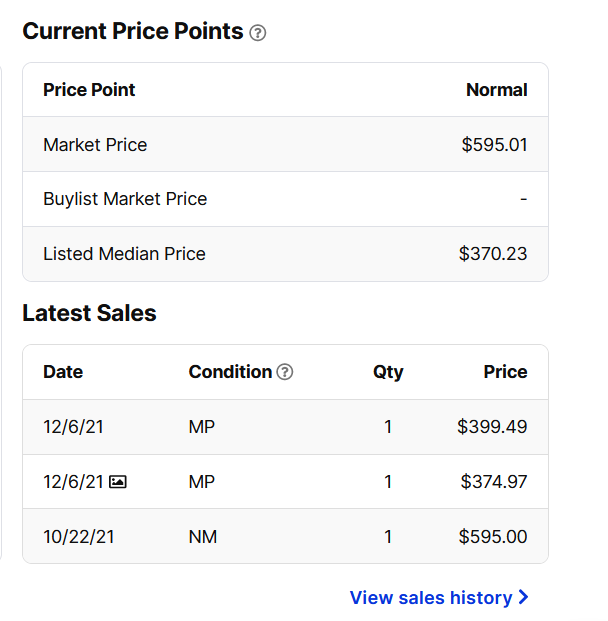Select the Qty column header
The width and height of the screenshot is (608, 621).
click(388, 372)
